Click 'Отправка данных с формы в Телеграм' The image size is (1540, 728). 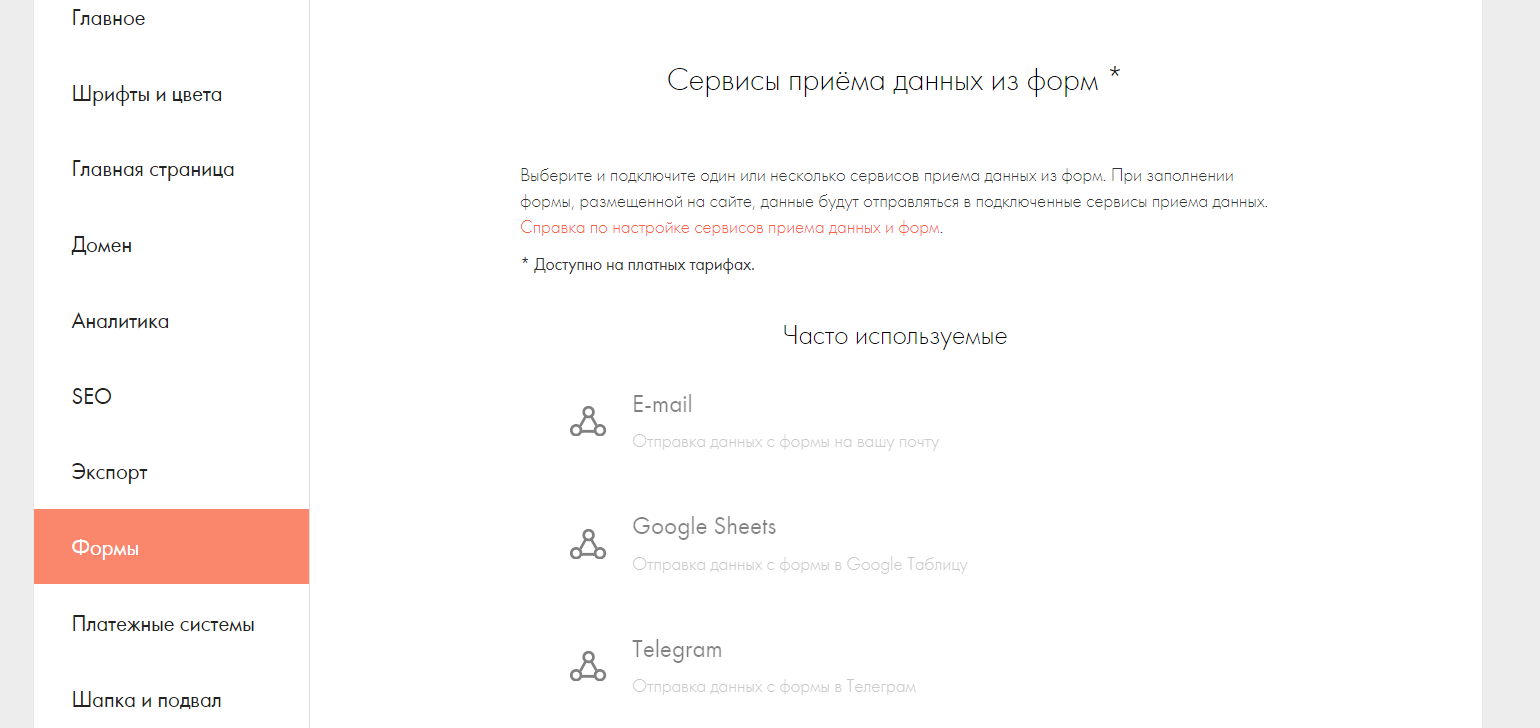coord(774,687)
